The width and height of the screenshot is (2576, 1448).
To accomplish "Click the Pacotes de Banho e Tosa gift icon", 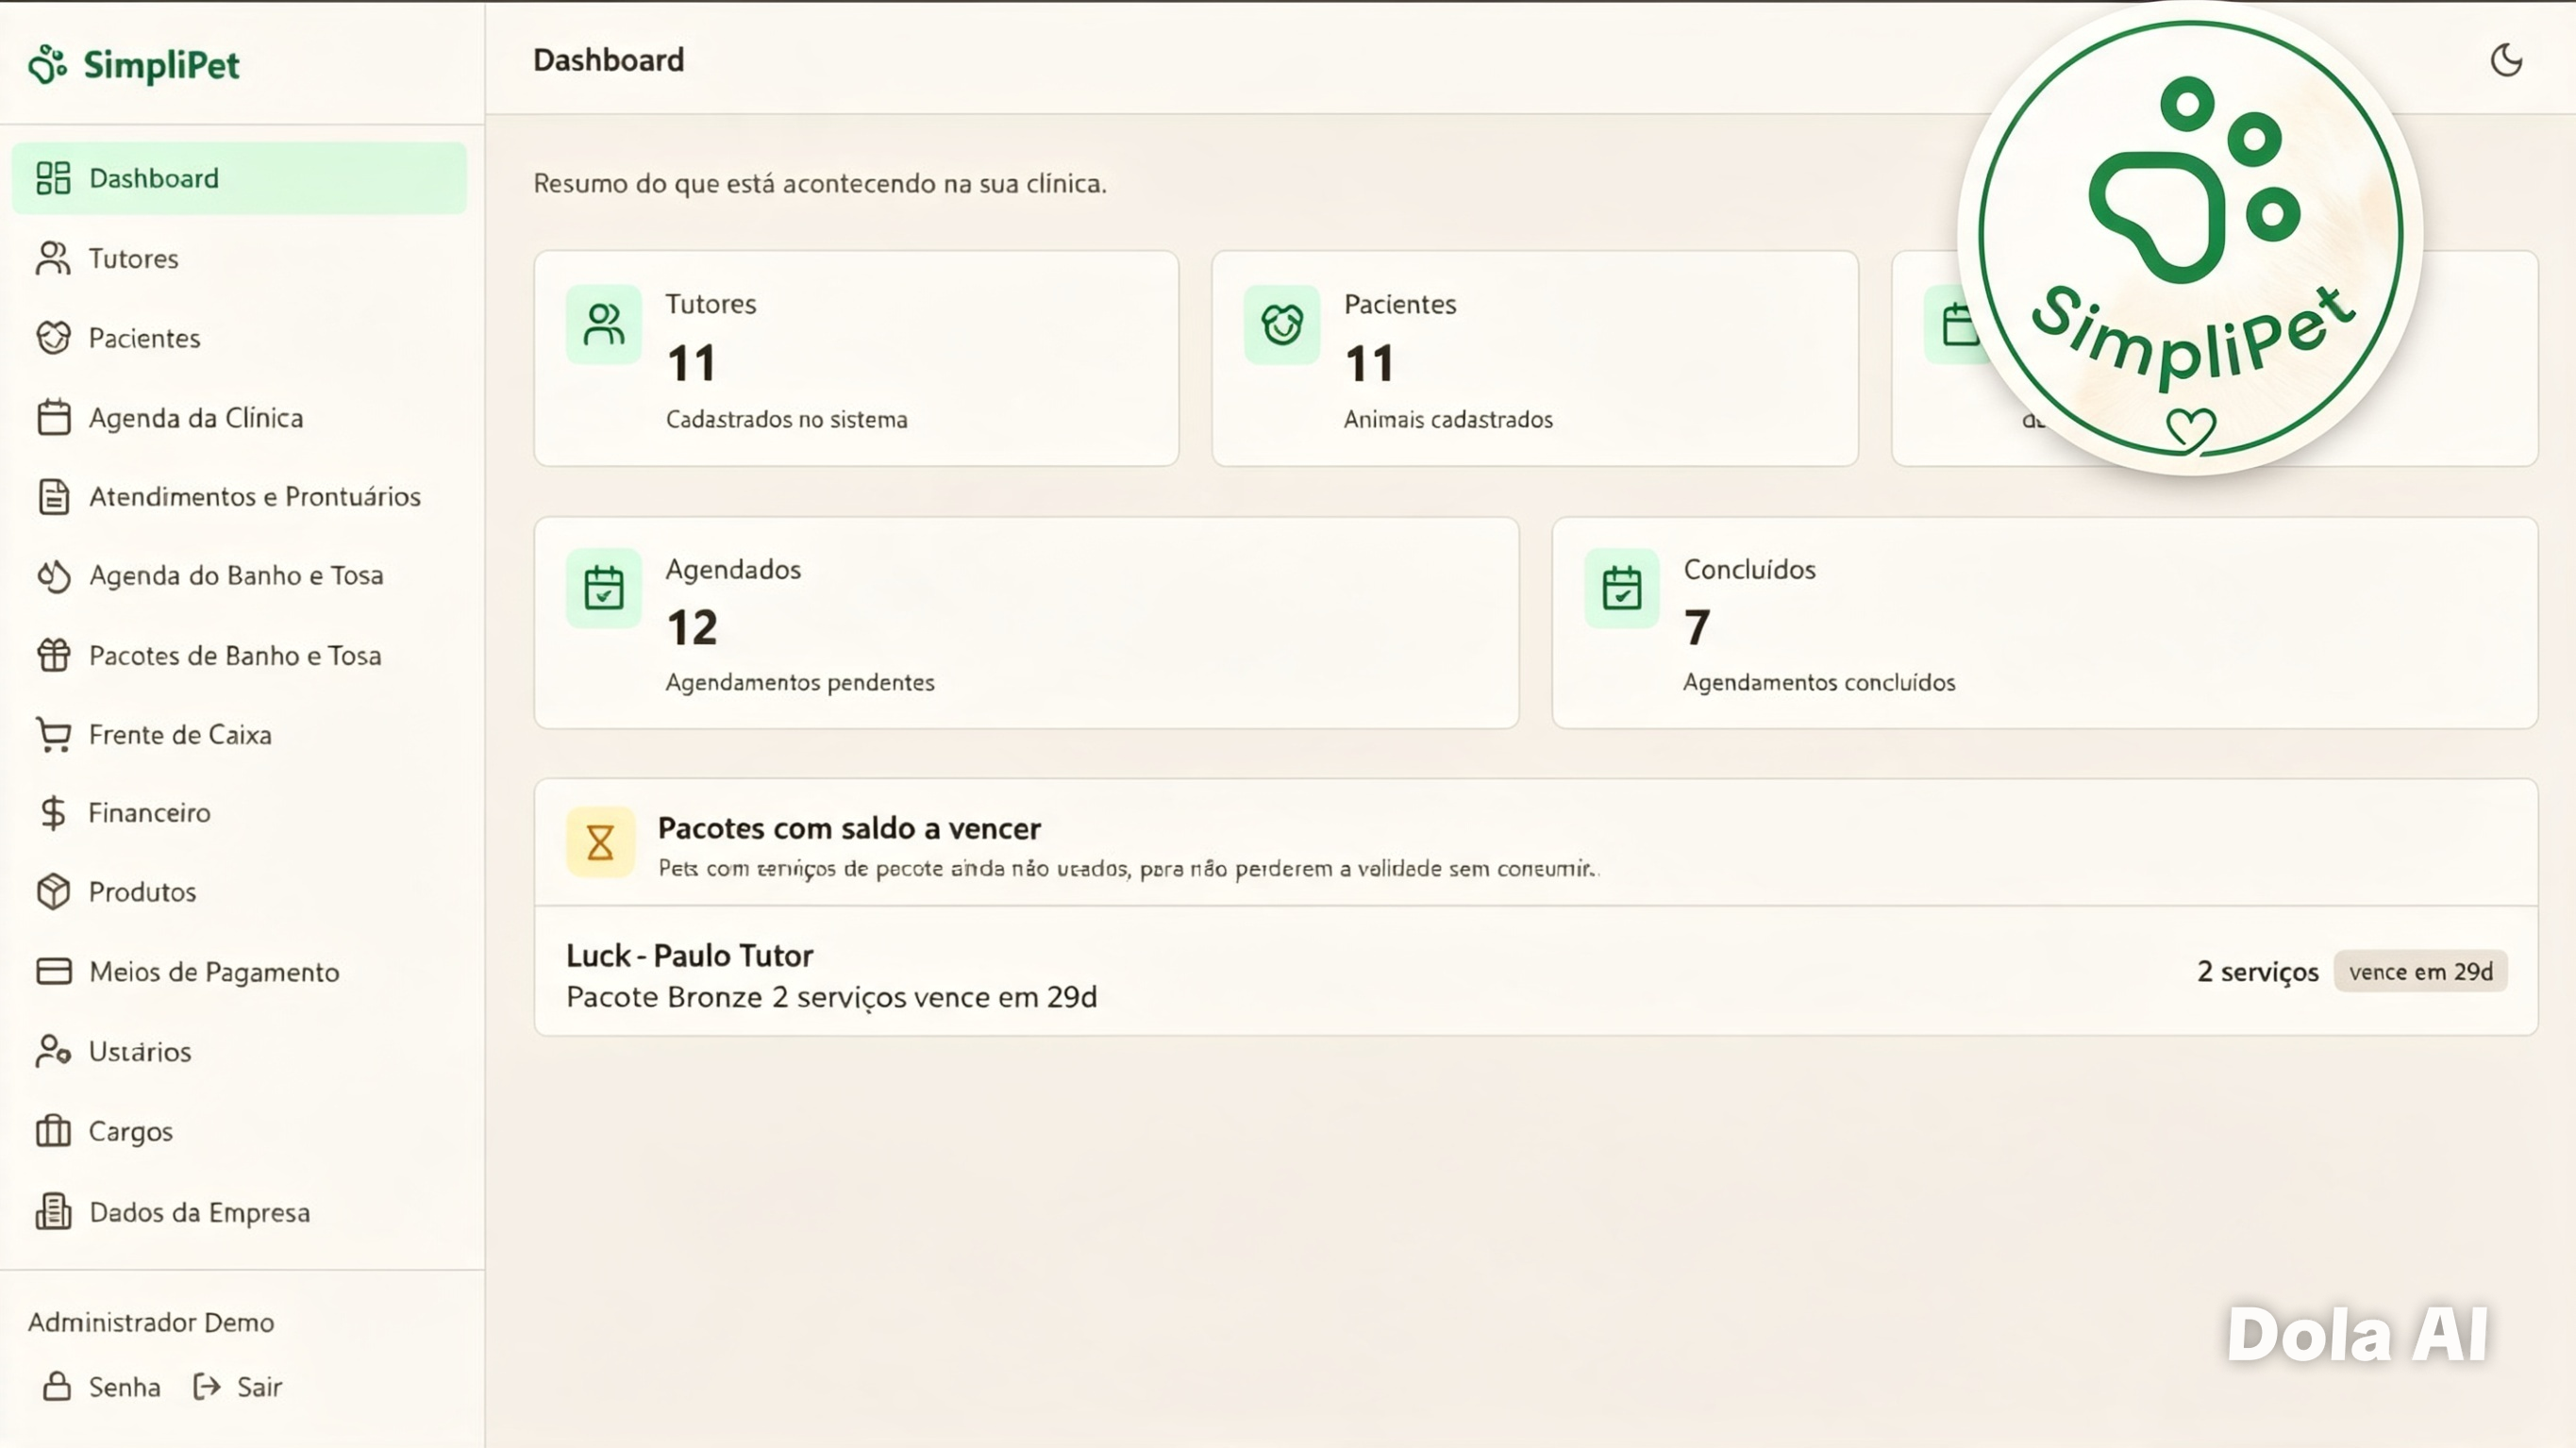I will [x=53, y=655].
